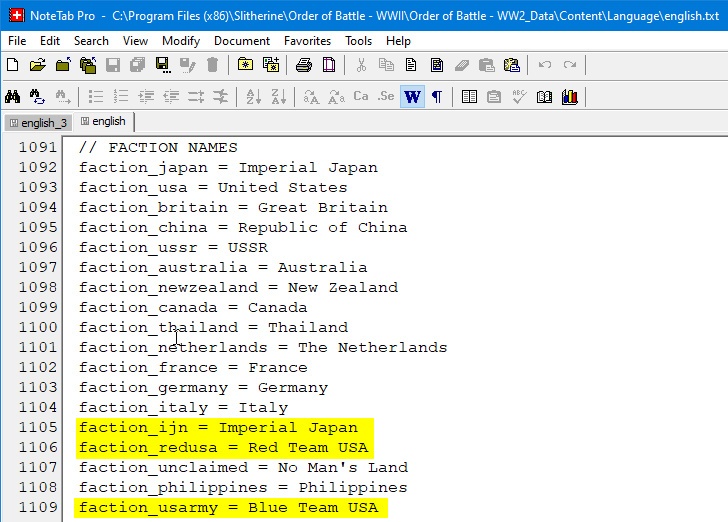Open the Edit menu
728x522 pixels.
coord(50,41)
